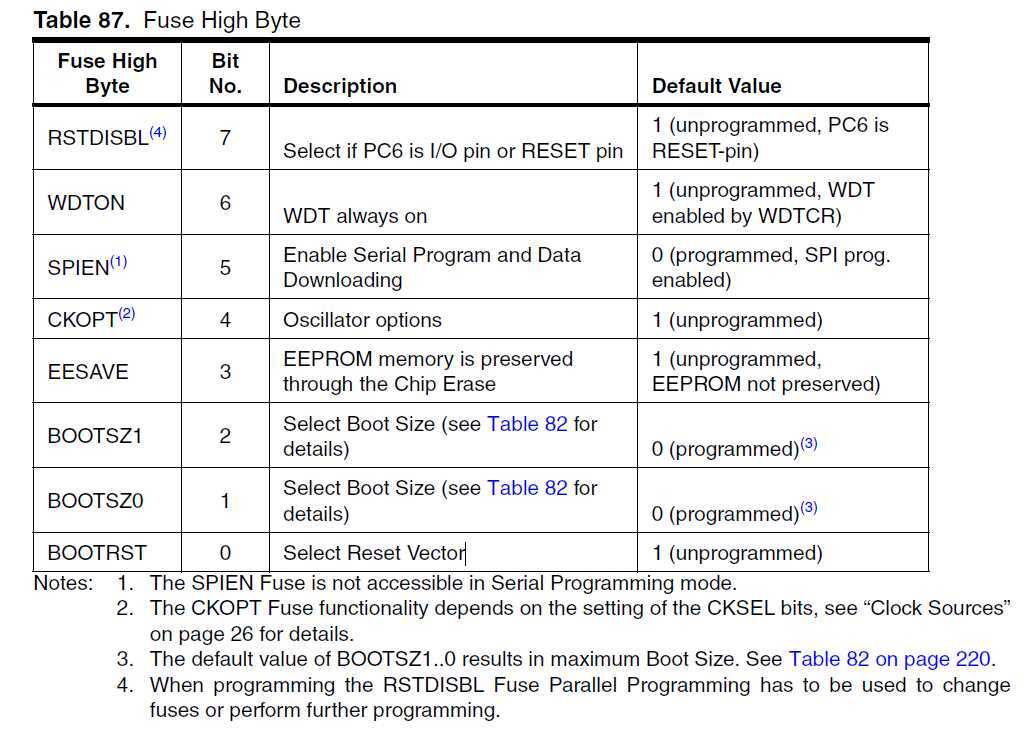This screenshot has height=732, width=1035.
Task: Select the "Description" column header
Action: pos(340,86)
